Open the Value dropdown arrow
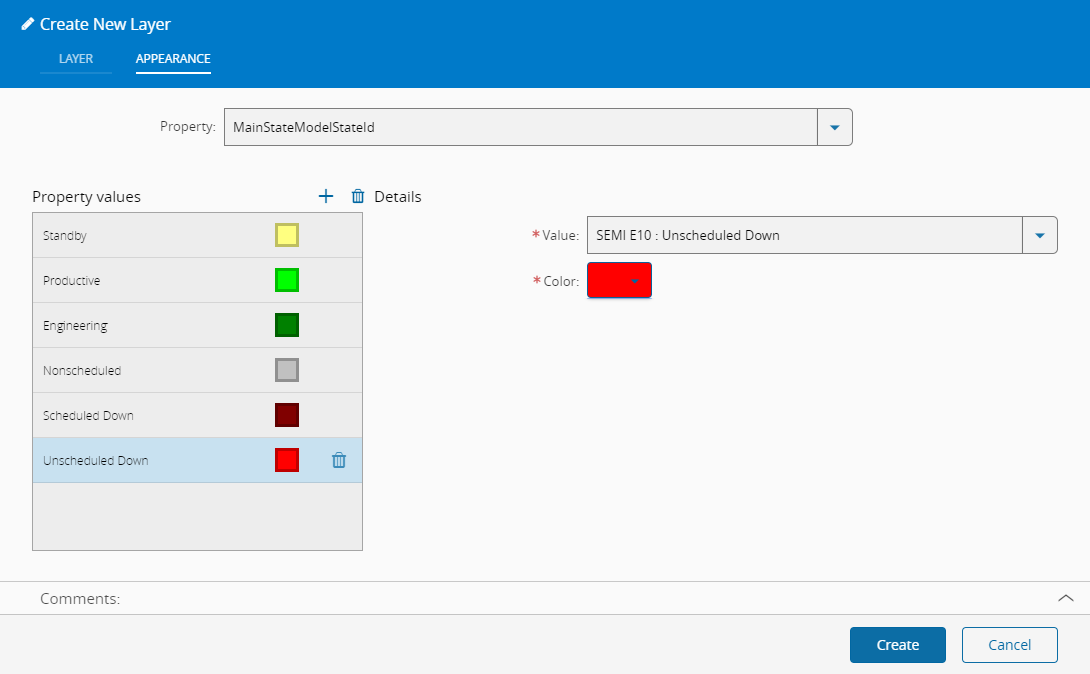The image size is (1090, 674). [x=1039, y=236]
